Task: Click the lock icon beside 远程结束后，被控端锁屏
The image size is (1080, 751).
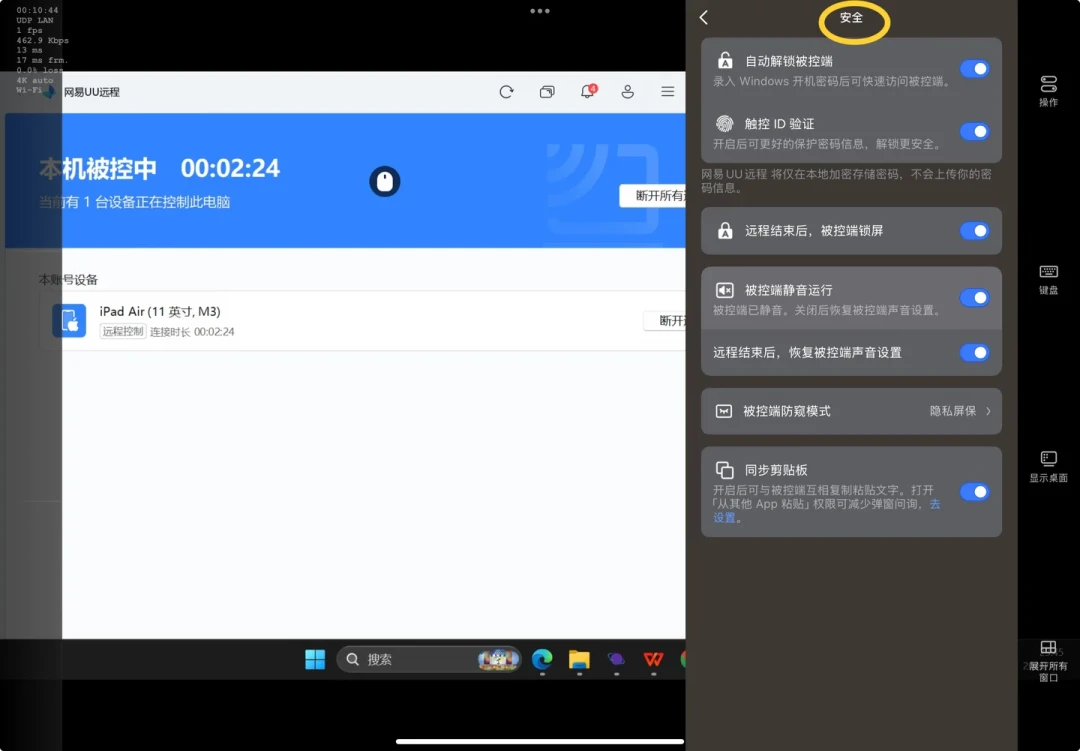Action: (725, 230)
